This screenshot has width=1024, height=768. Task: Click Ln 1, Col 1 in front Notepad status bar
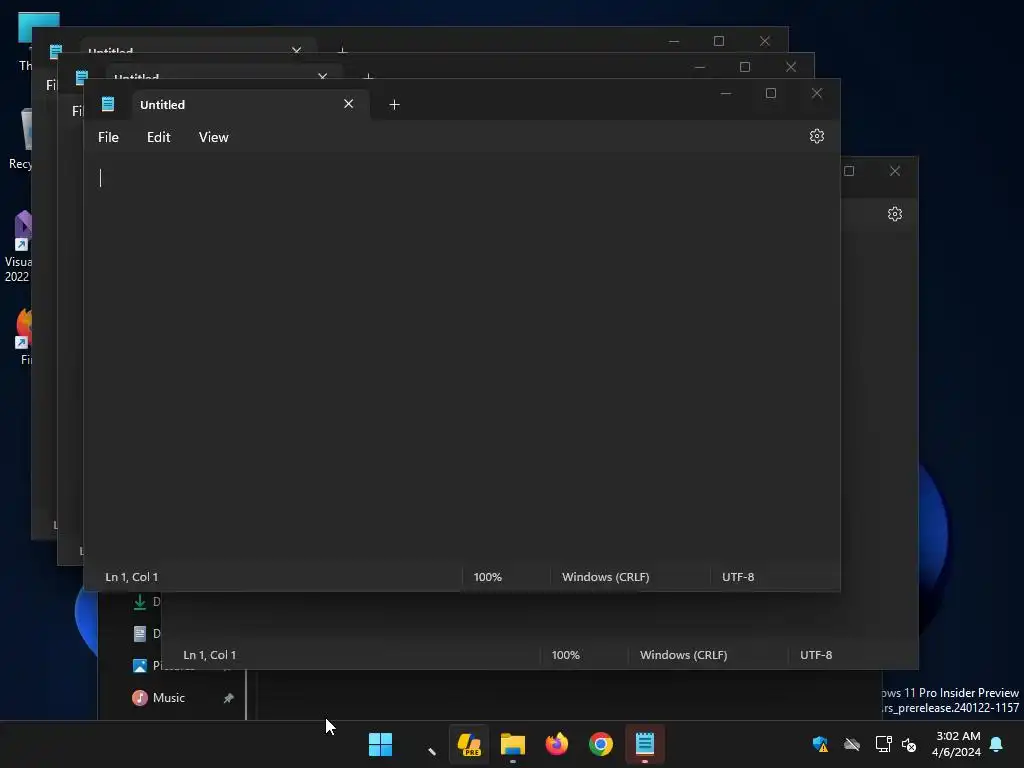pos(132,577)
